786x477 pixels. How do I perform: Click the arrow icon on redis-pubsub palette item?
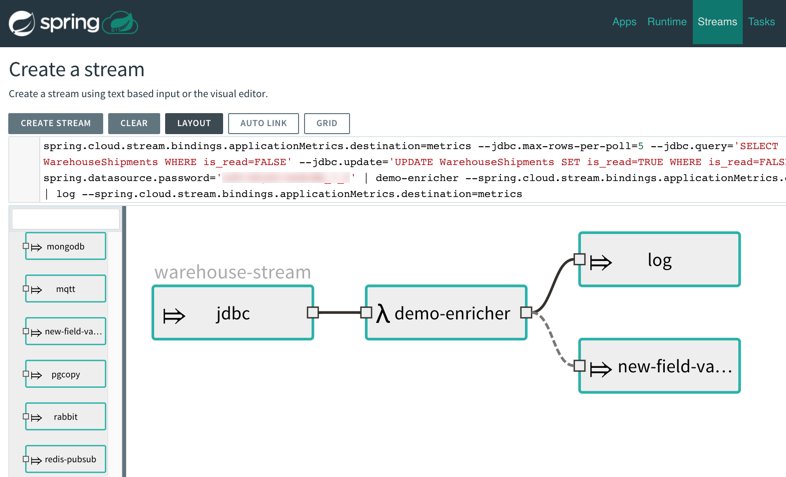pos(36,460)
